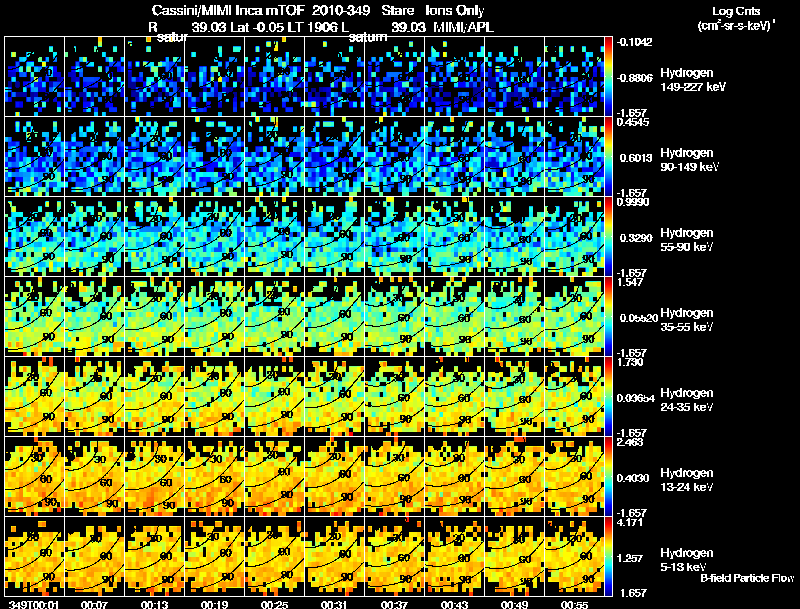The height and width of the screenshot is (609, 800).
Task: Click the color bar beside 149-227 keV row
Action: click(x=608, y=76)
